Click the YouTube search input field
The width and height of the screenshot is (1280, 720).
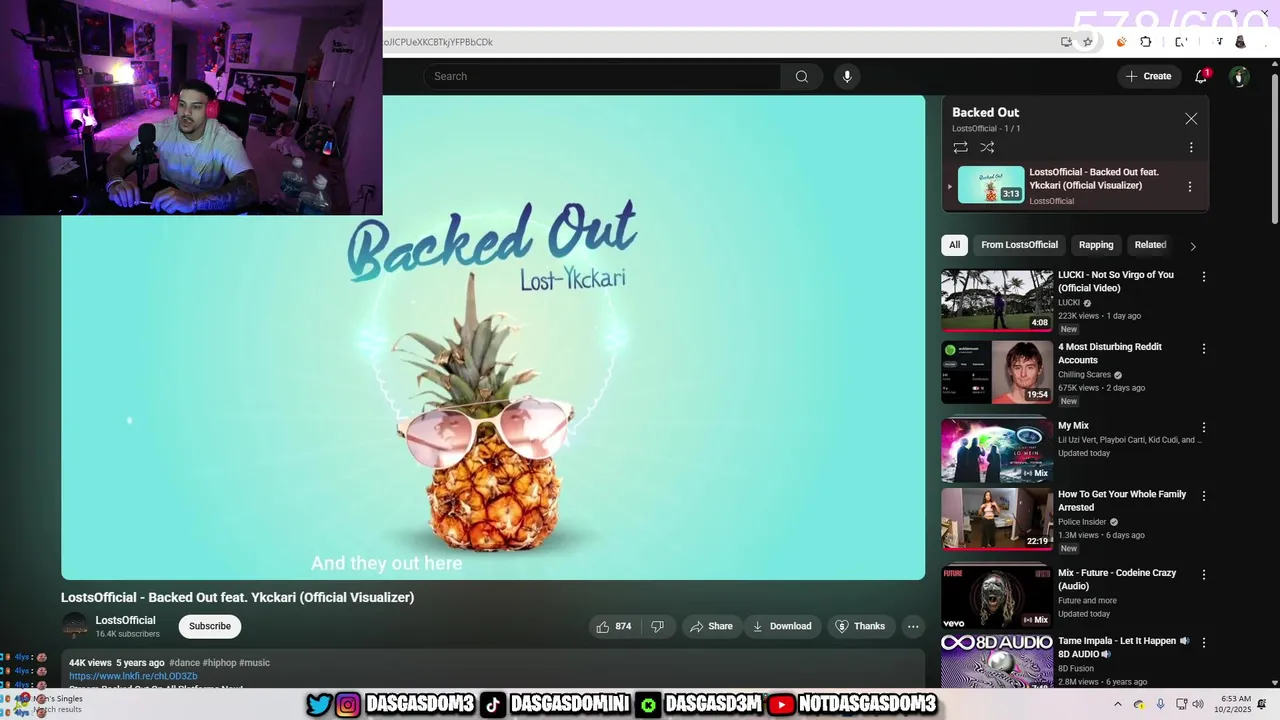coord(602,76)
